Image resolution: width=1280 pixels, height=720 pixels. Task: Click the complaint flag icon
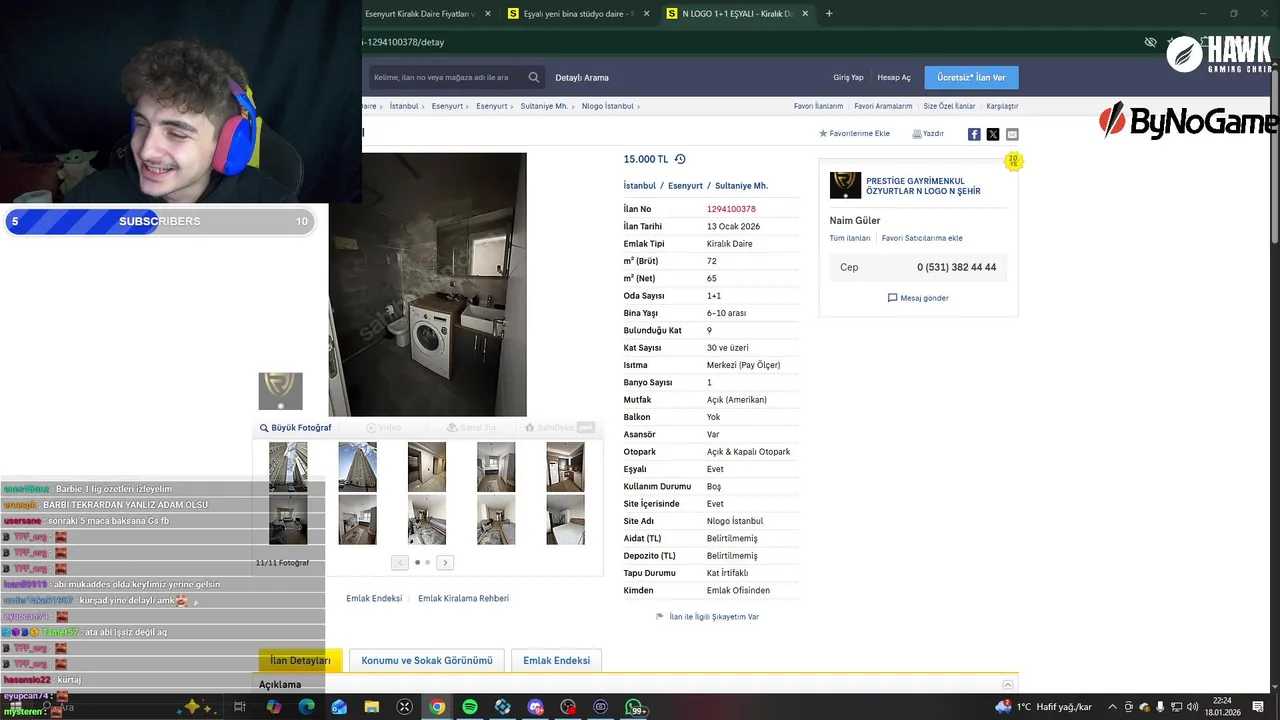tap(660, 617)
